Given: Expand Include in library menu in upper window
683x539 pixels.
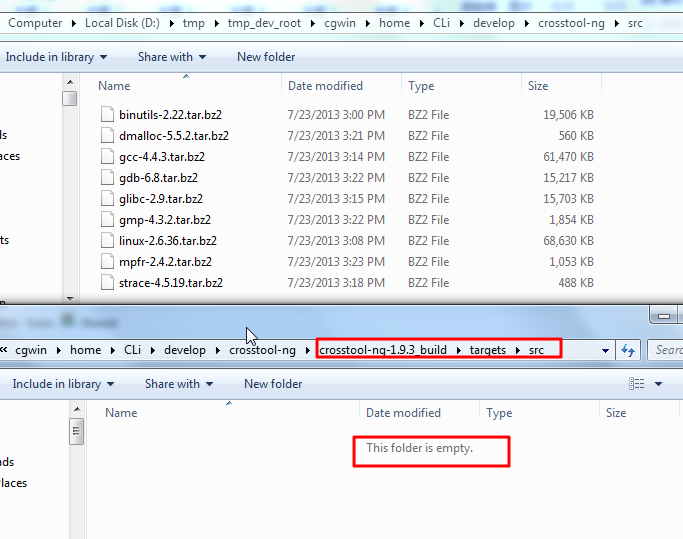Looking at the screenshot, I should (56, 57).
